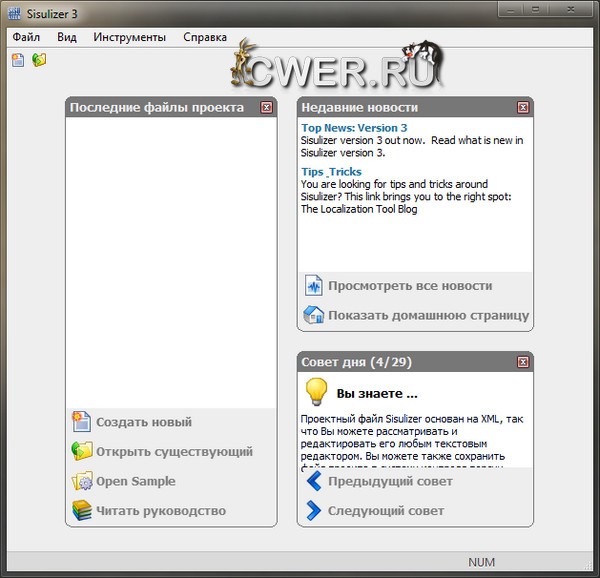Open the Инструменты menu
600x578 pixels.
click(129, 37)
